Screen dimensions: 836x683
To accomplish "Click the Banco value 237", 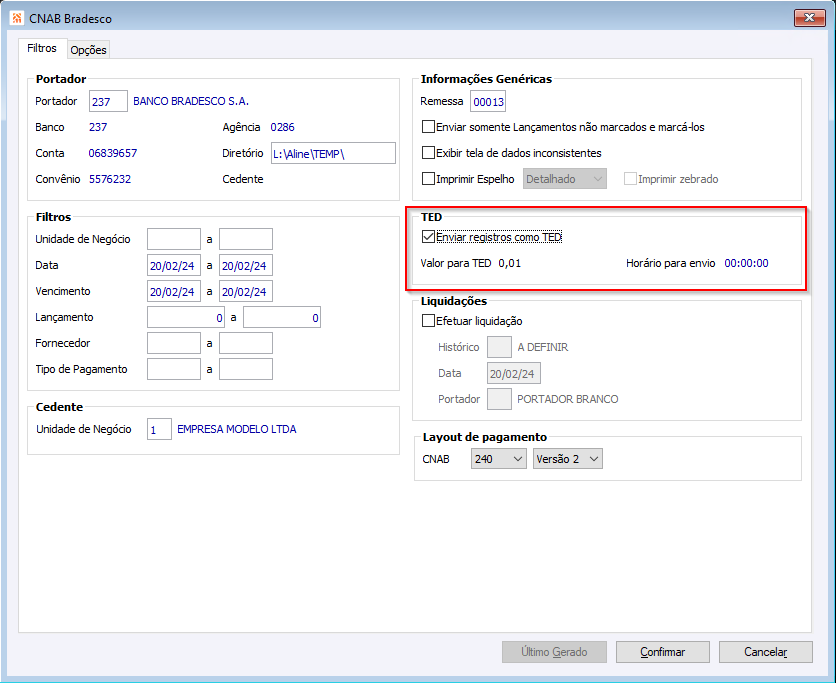I will pyautogui.click(x=98, y=127).
